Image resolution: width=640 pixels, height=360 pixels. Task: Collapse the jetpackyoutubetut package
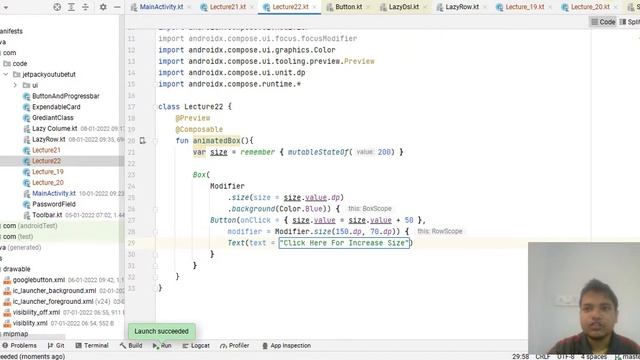click(6, 75)
